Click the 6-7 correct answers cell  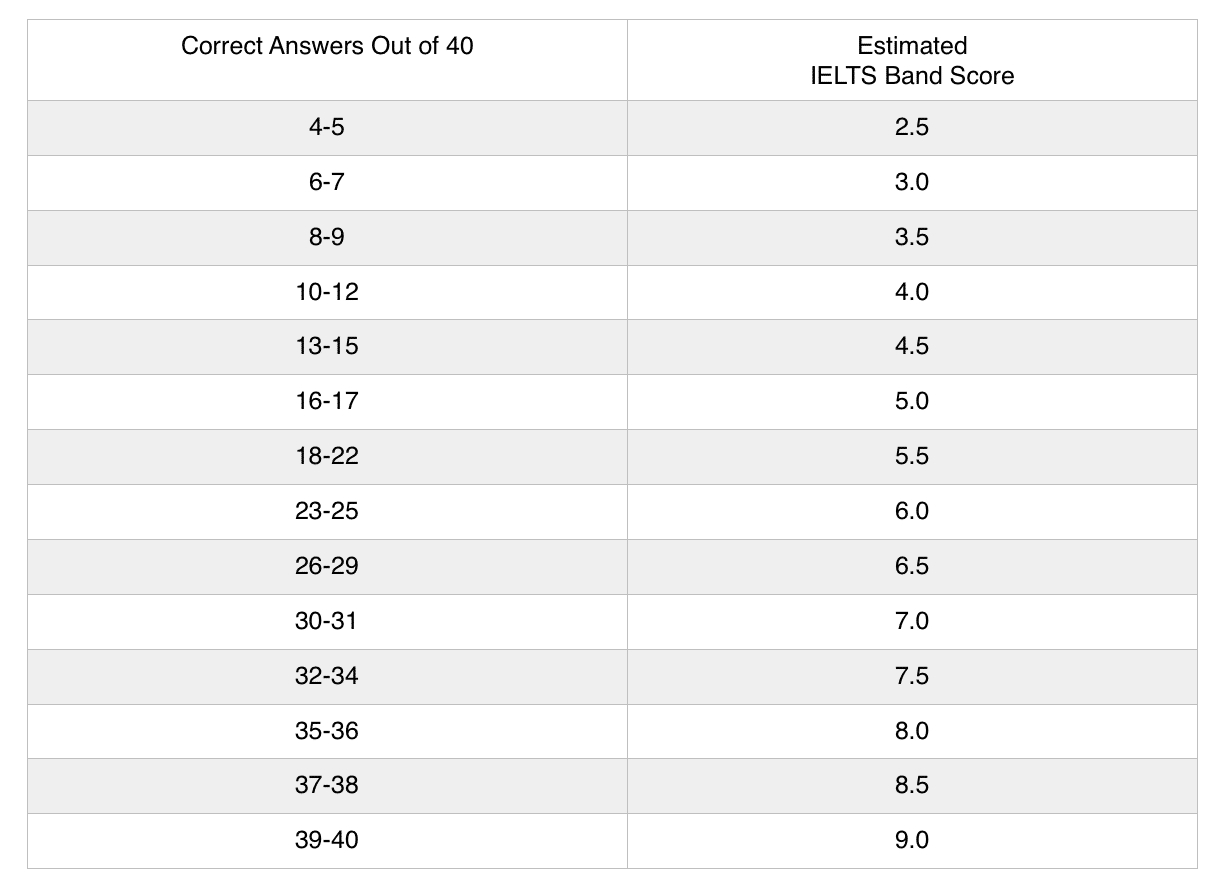tap(327, 182)
